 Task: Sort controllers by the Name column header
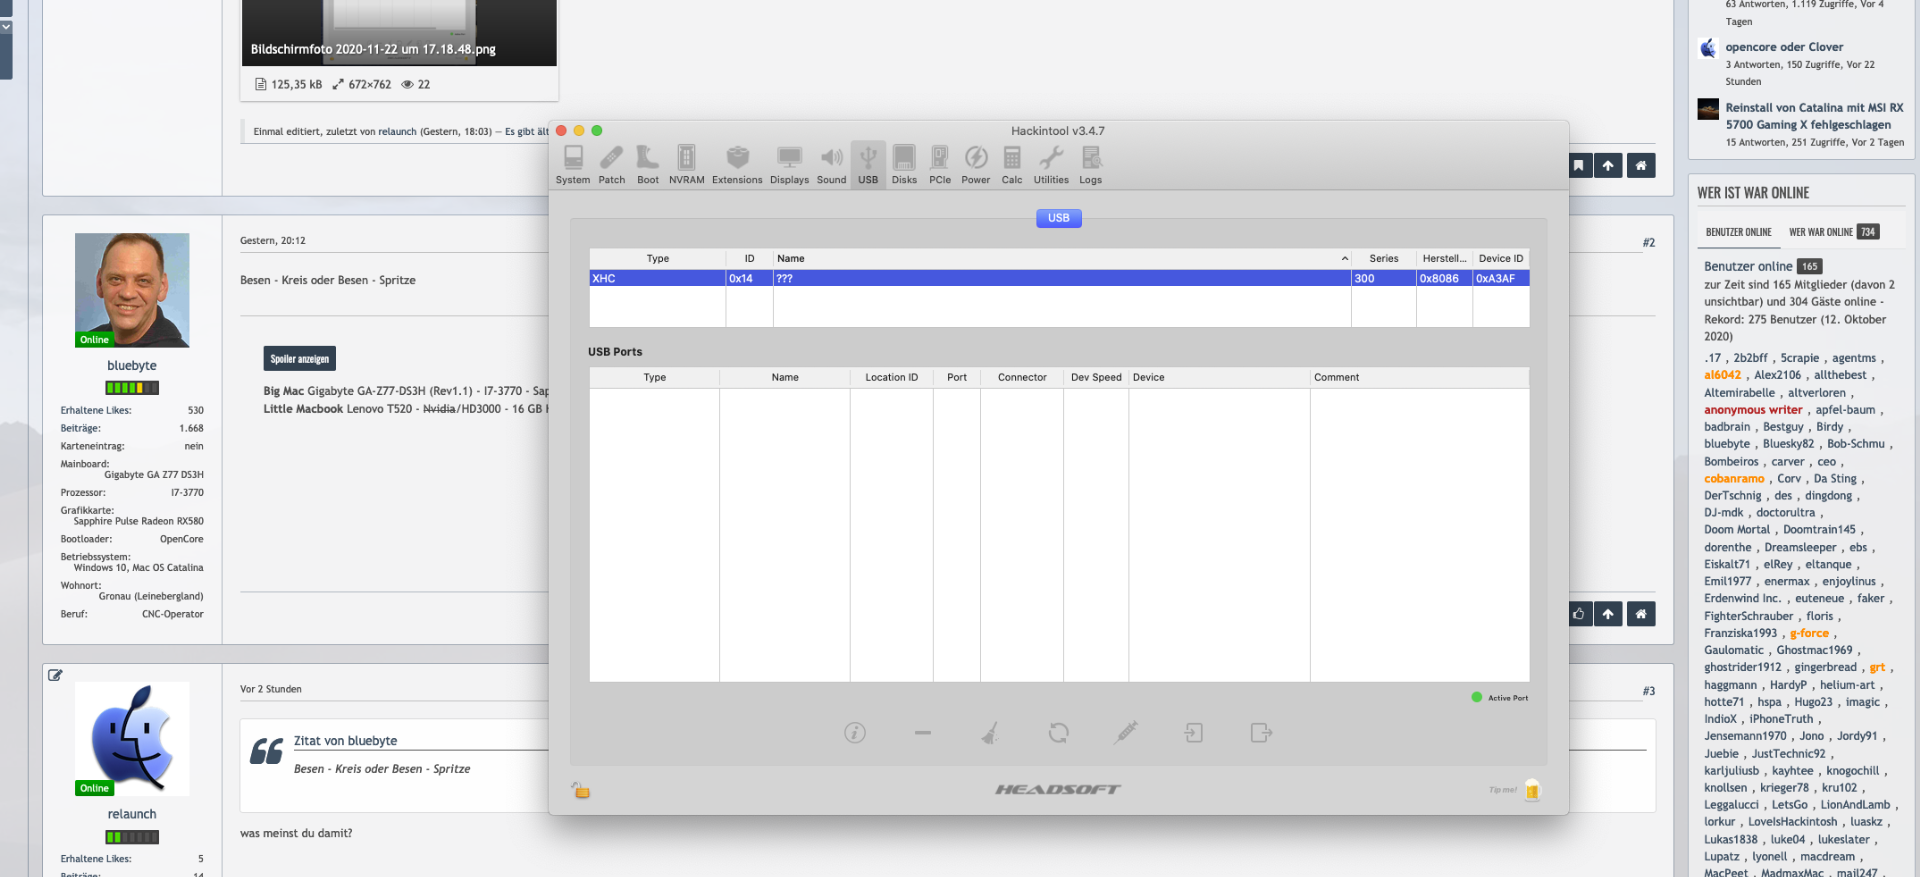point(1062,259)
